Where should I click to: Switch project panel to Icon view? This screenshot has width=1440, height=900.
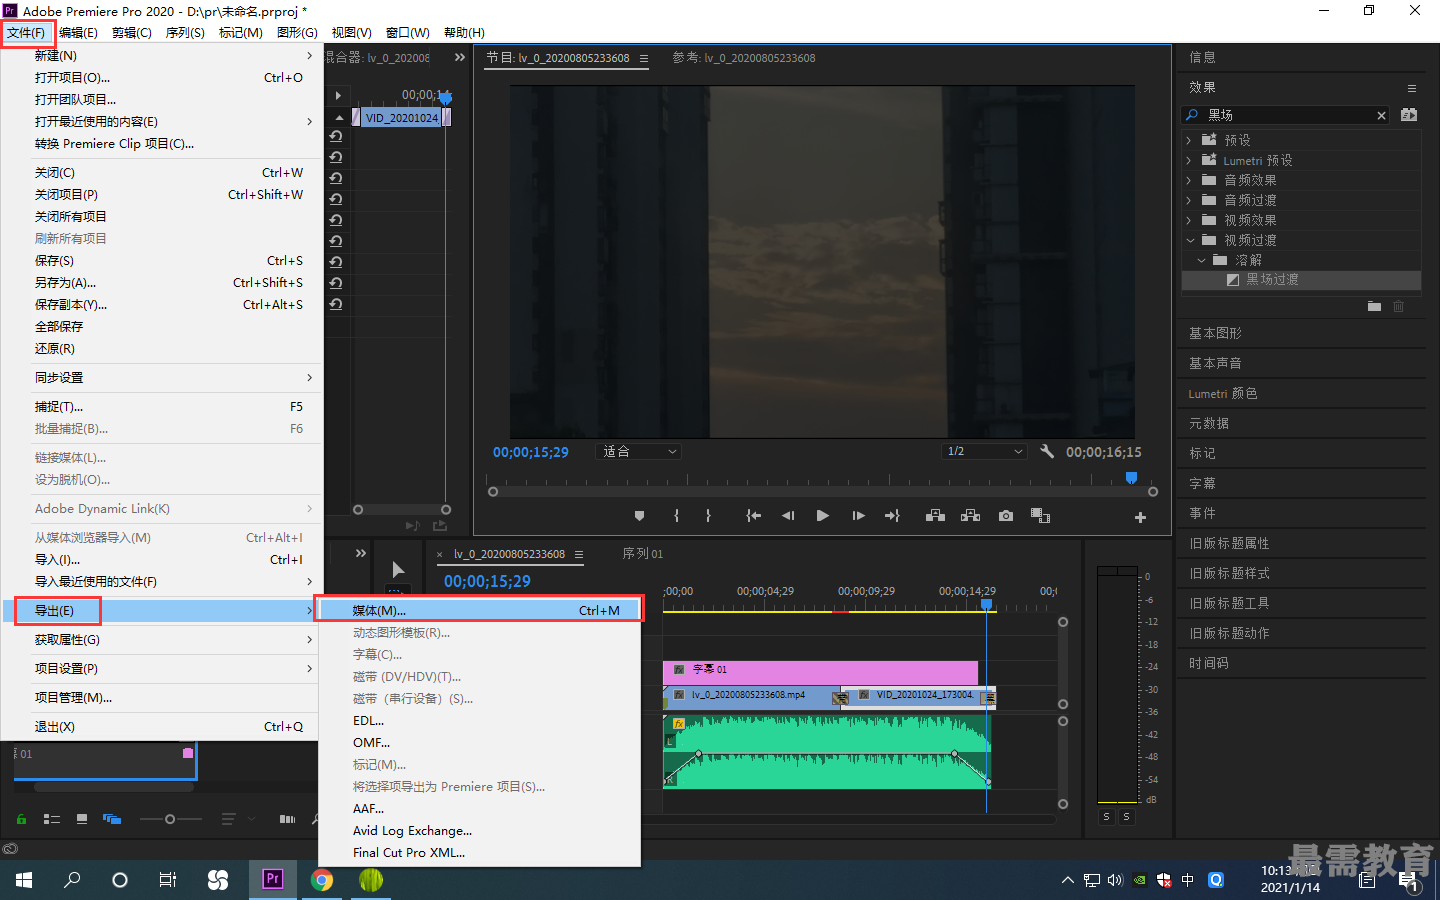[82, 819]
